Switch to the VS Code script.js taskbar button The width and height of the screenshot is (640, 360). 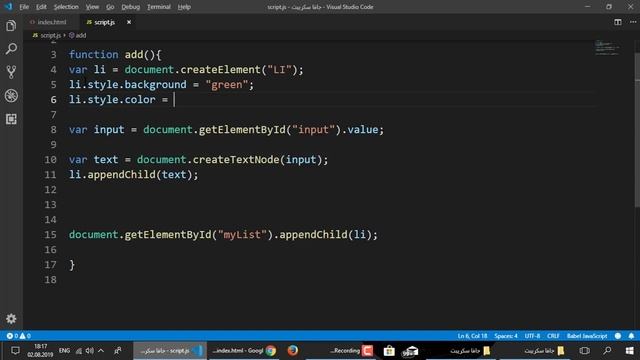point(171,351)
